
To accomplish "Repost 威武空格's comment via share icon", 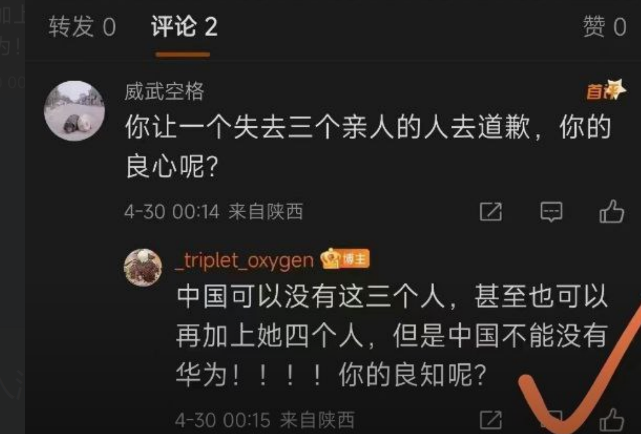I will (x=491, y=212).
